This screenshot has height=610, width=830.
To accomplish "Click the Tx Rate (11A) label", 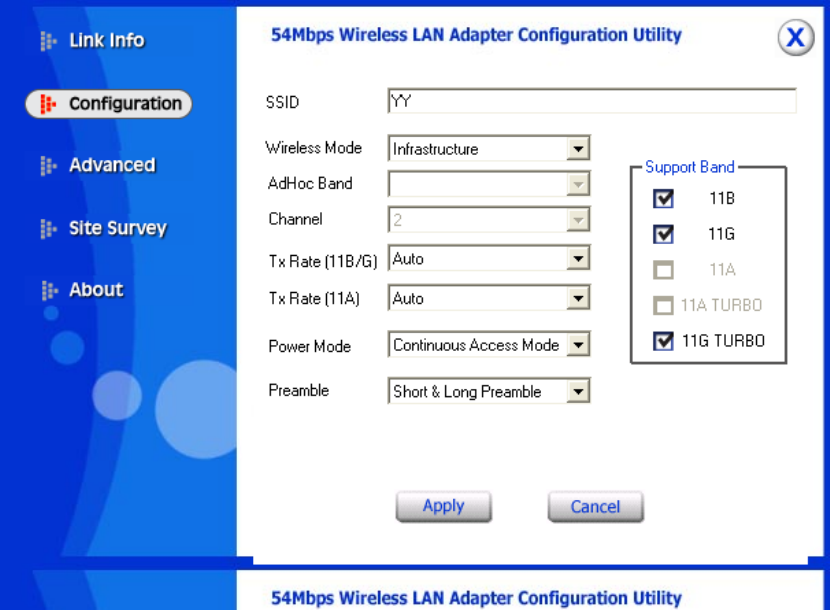I will pos(314,299).
